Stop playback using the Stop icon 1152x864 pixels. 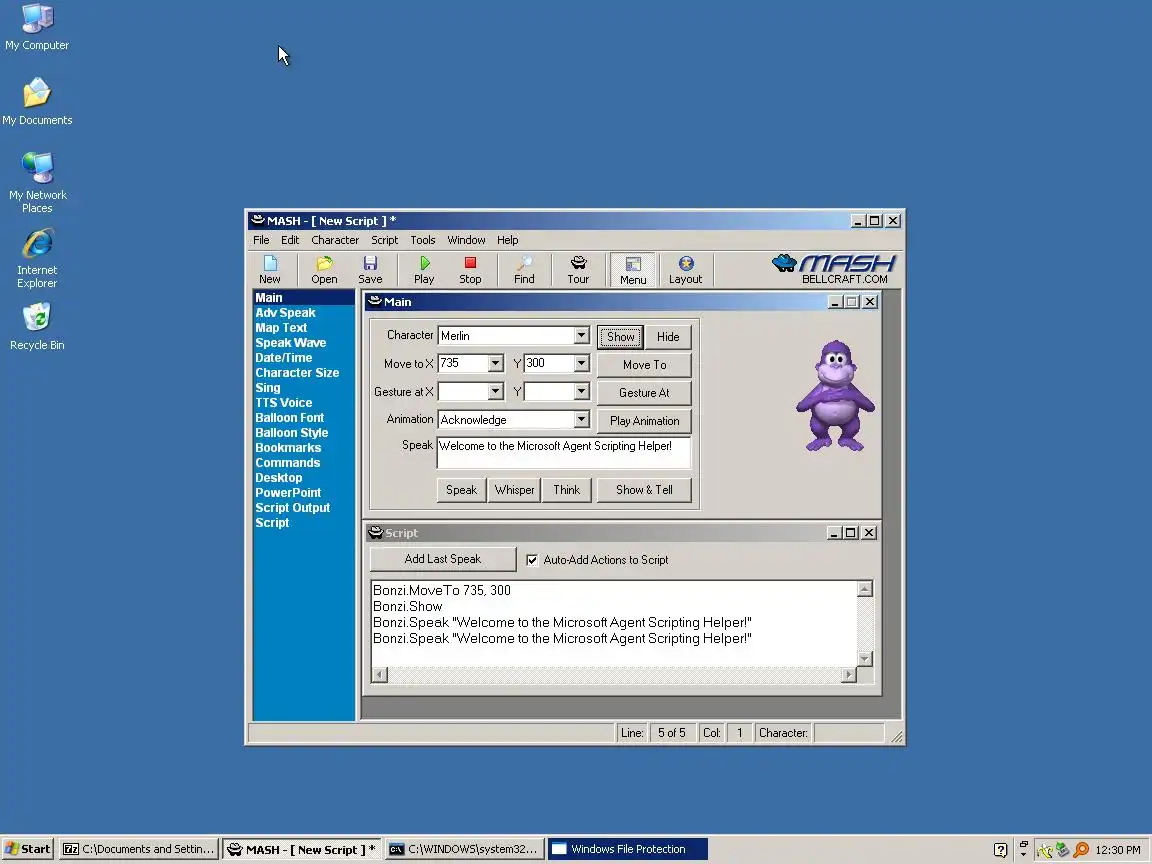(x=470, y=269)
